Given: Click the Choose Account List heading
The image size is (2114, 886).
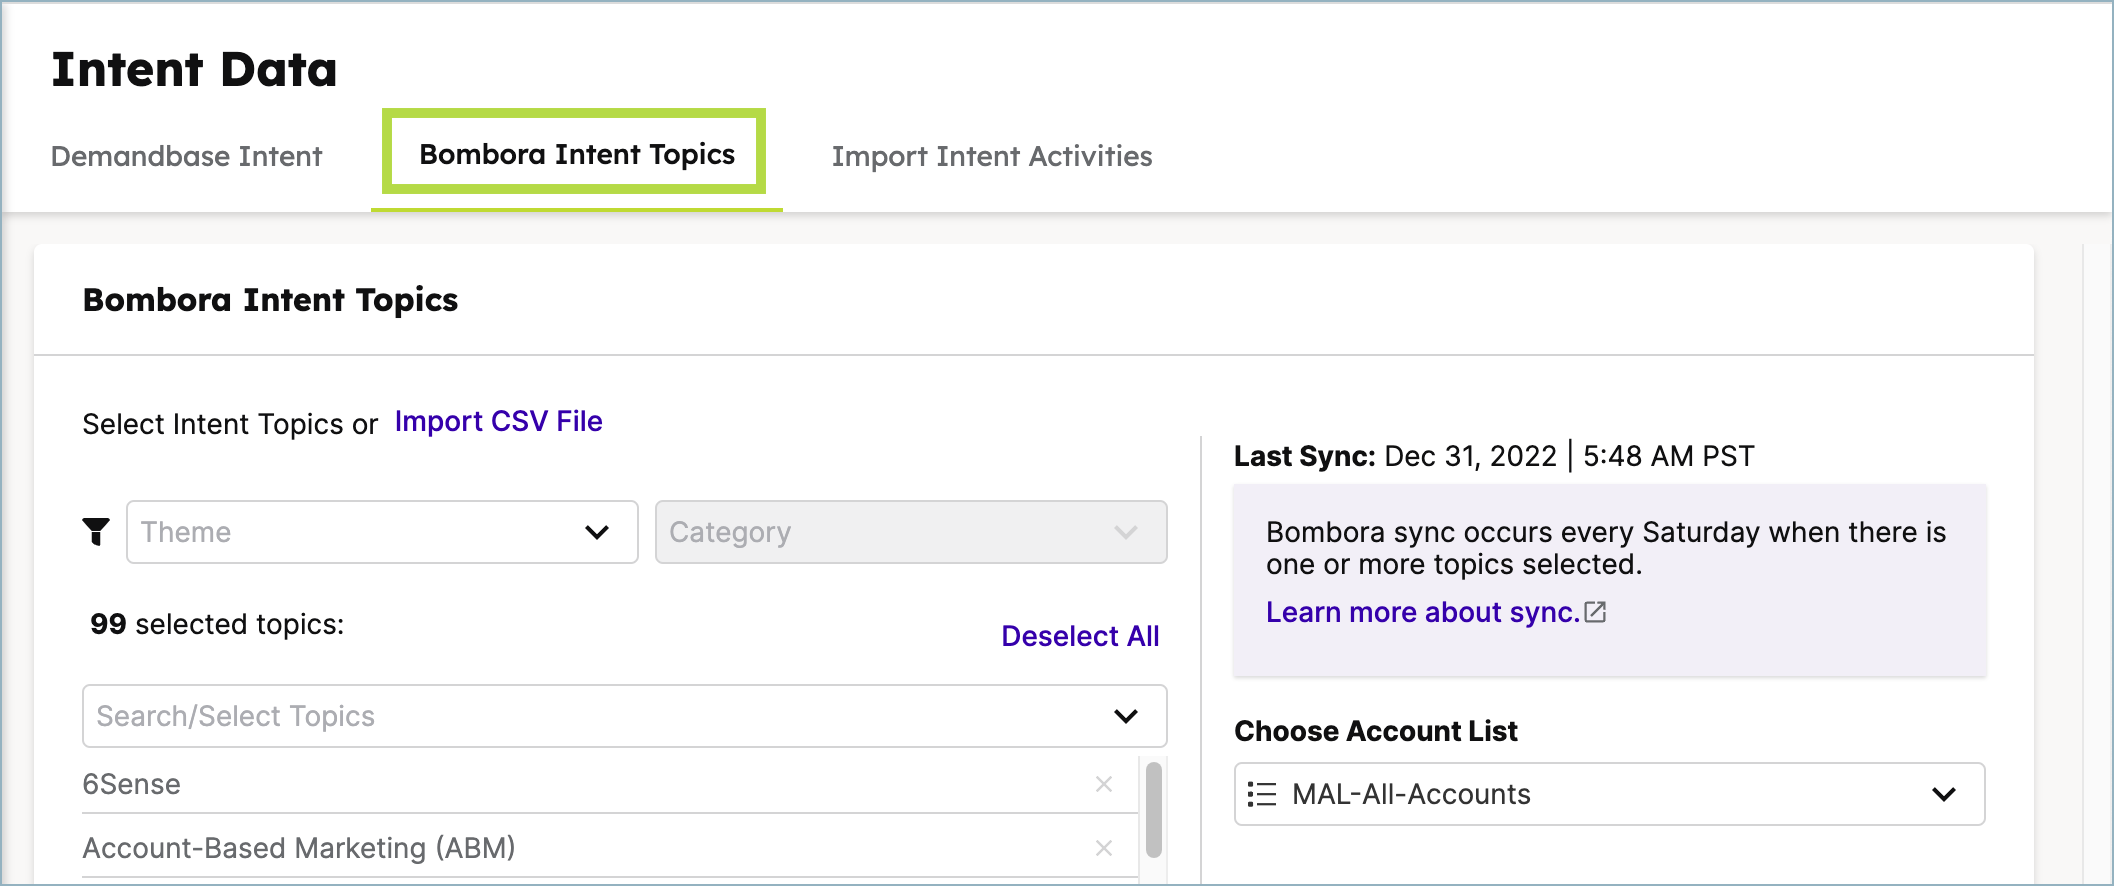Looking at the screenshot, I should 1375,731.
